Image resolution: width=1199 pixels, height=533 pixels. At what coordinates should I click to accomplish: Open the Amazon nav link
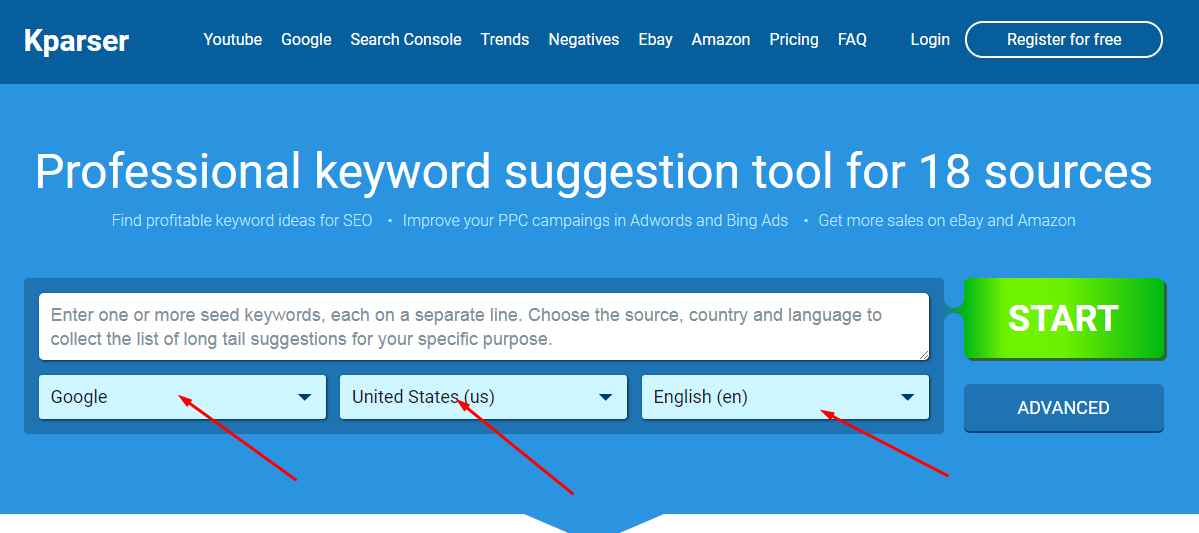click(x=720, y=40)
